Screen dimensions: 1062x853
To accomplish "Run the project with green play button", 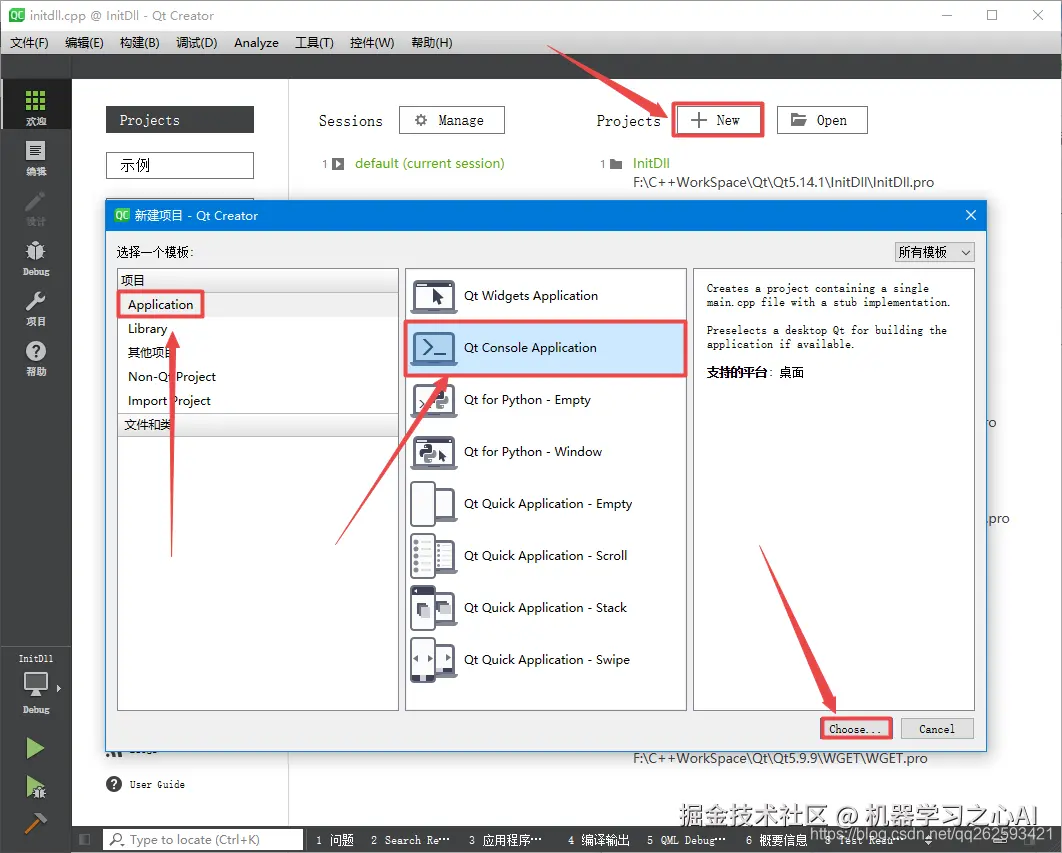I will tap(35, 749).
